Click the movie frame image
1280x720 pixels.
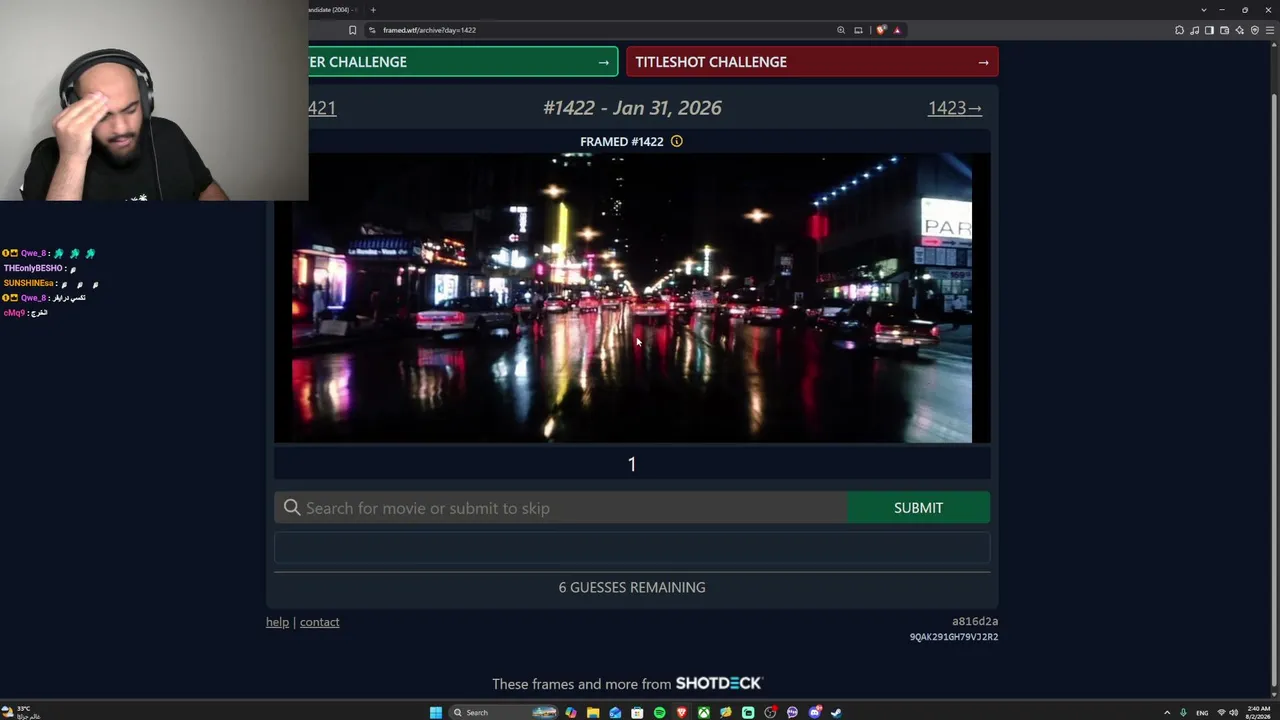point(632,297)
